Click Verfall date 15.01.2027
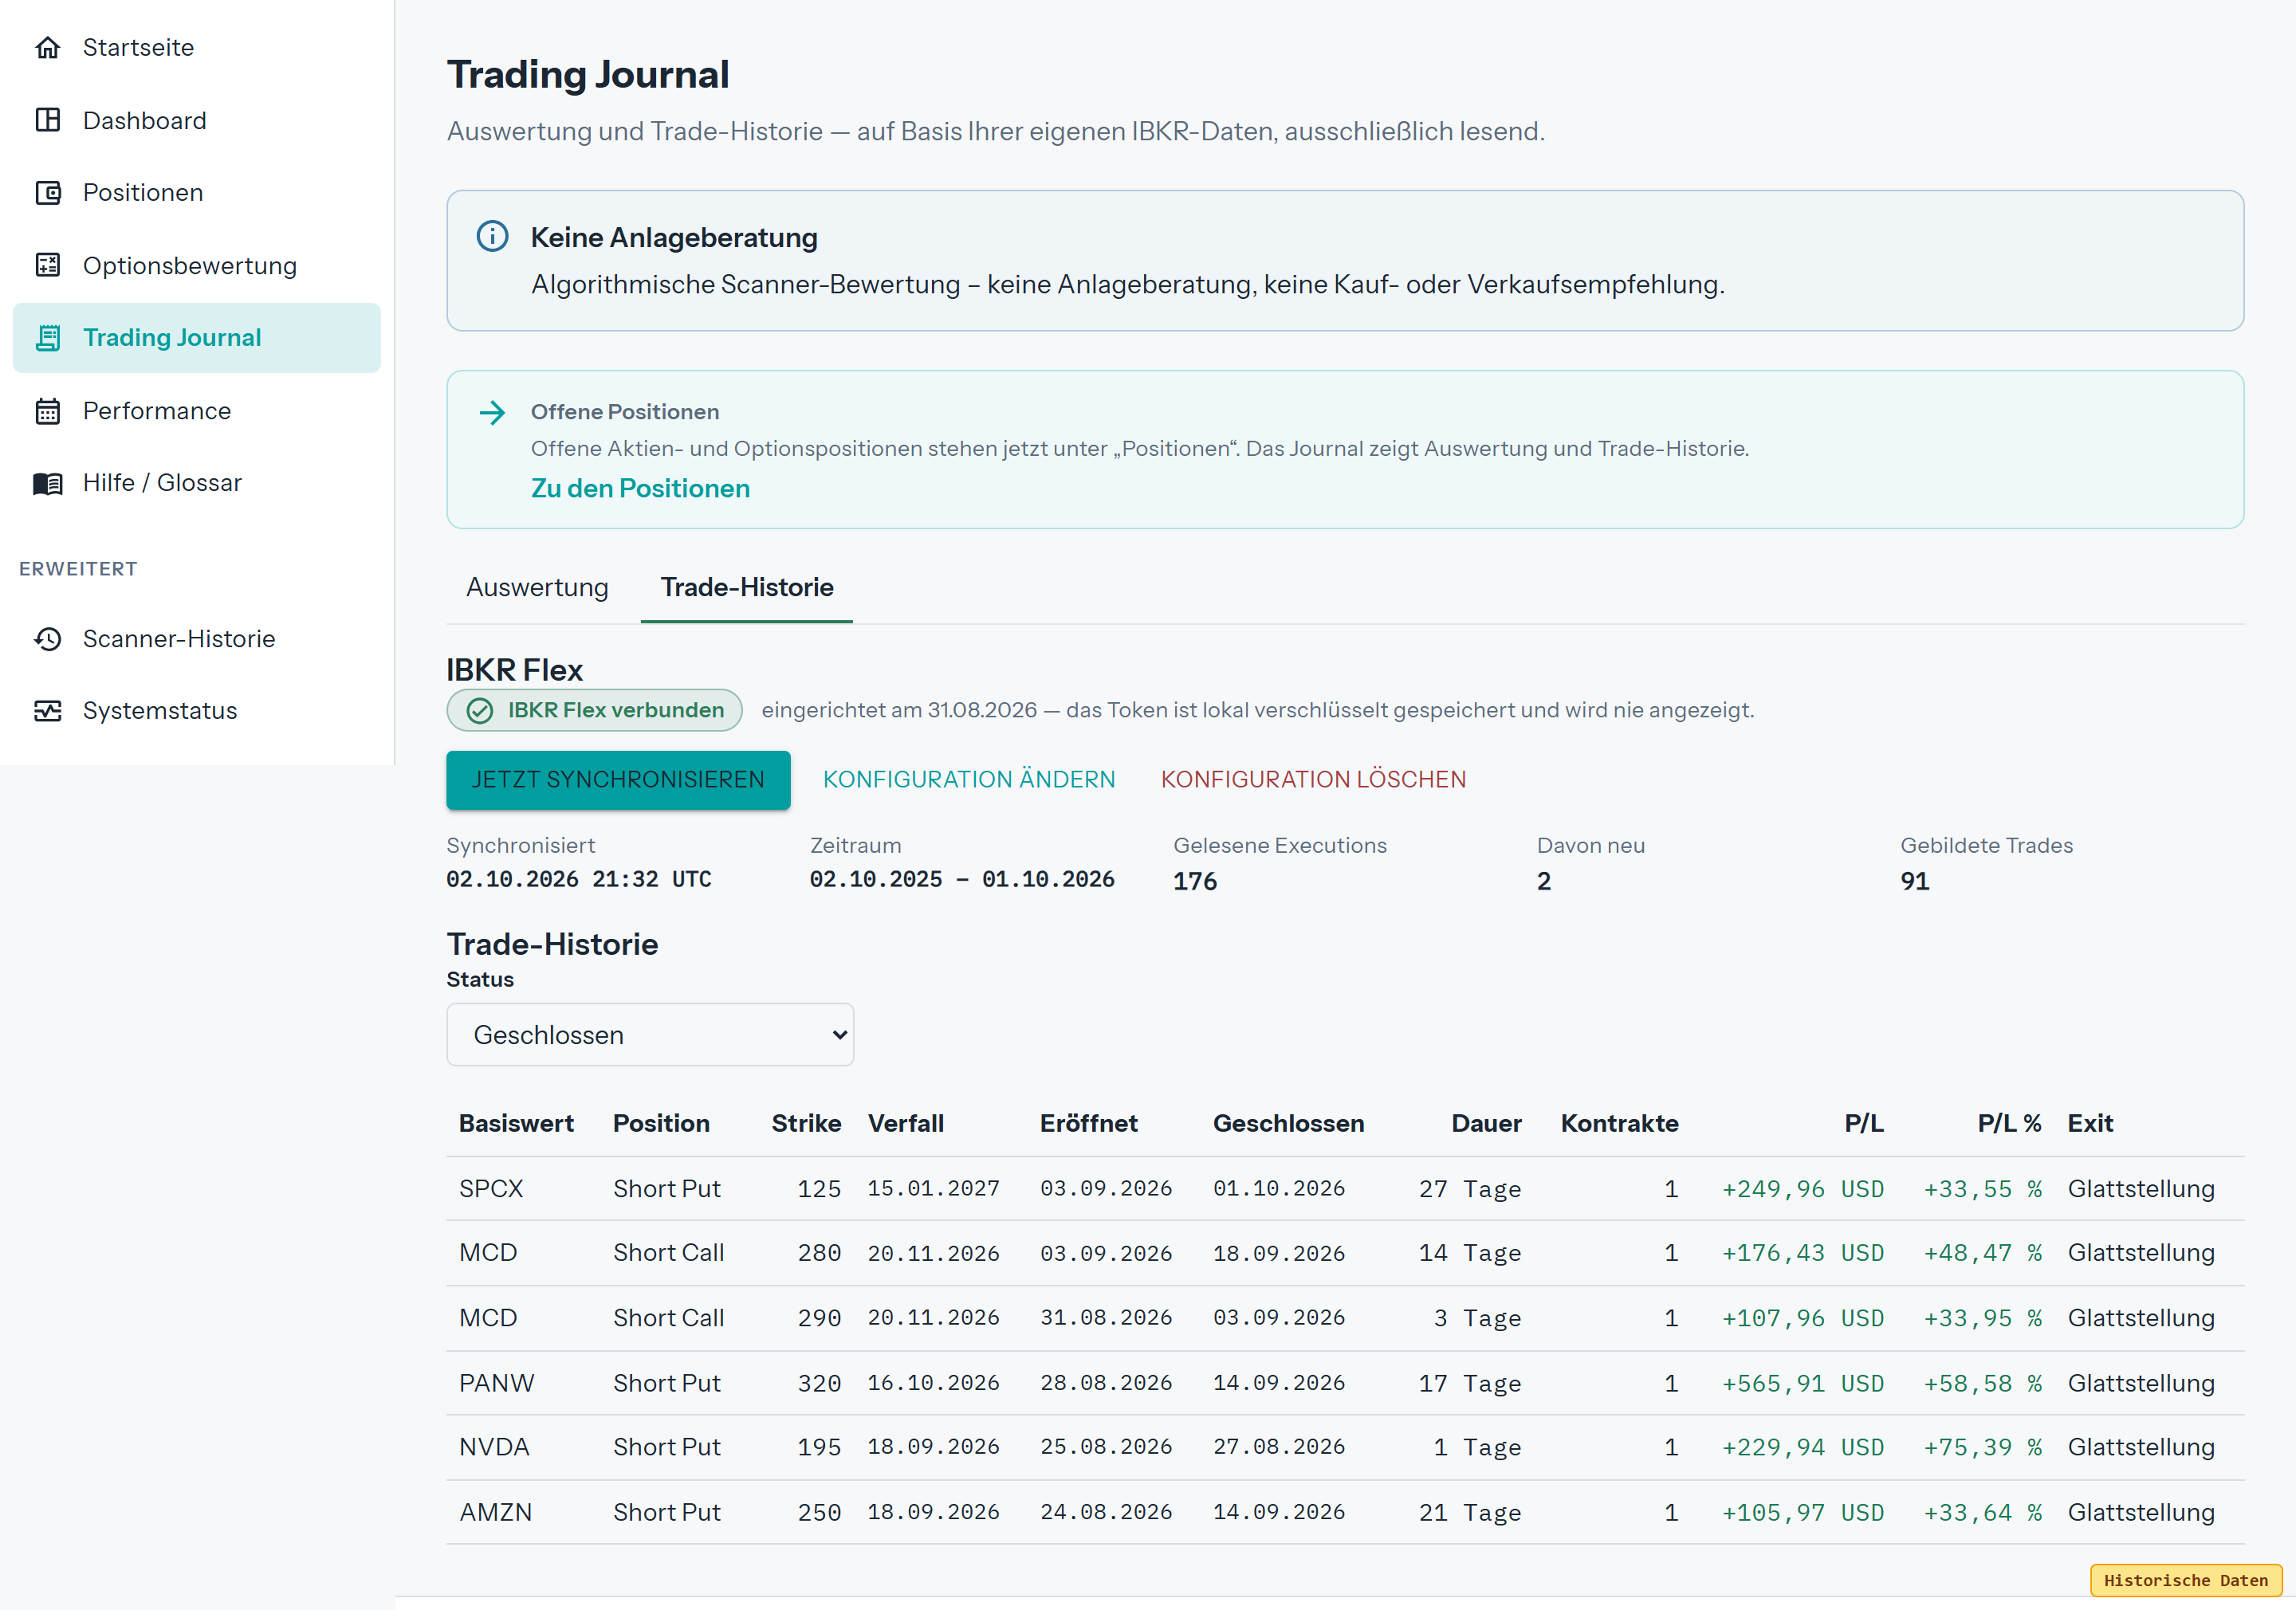 click(x=933, y=1188)
